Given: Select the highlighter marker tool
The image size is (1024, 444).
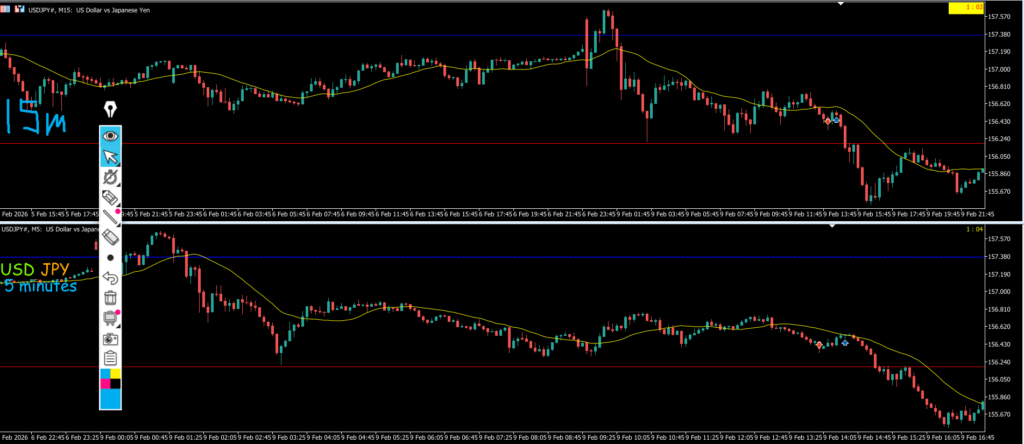Looking at the screenshot, I should pos(110,196).
